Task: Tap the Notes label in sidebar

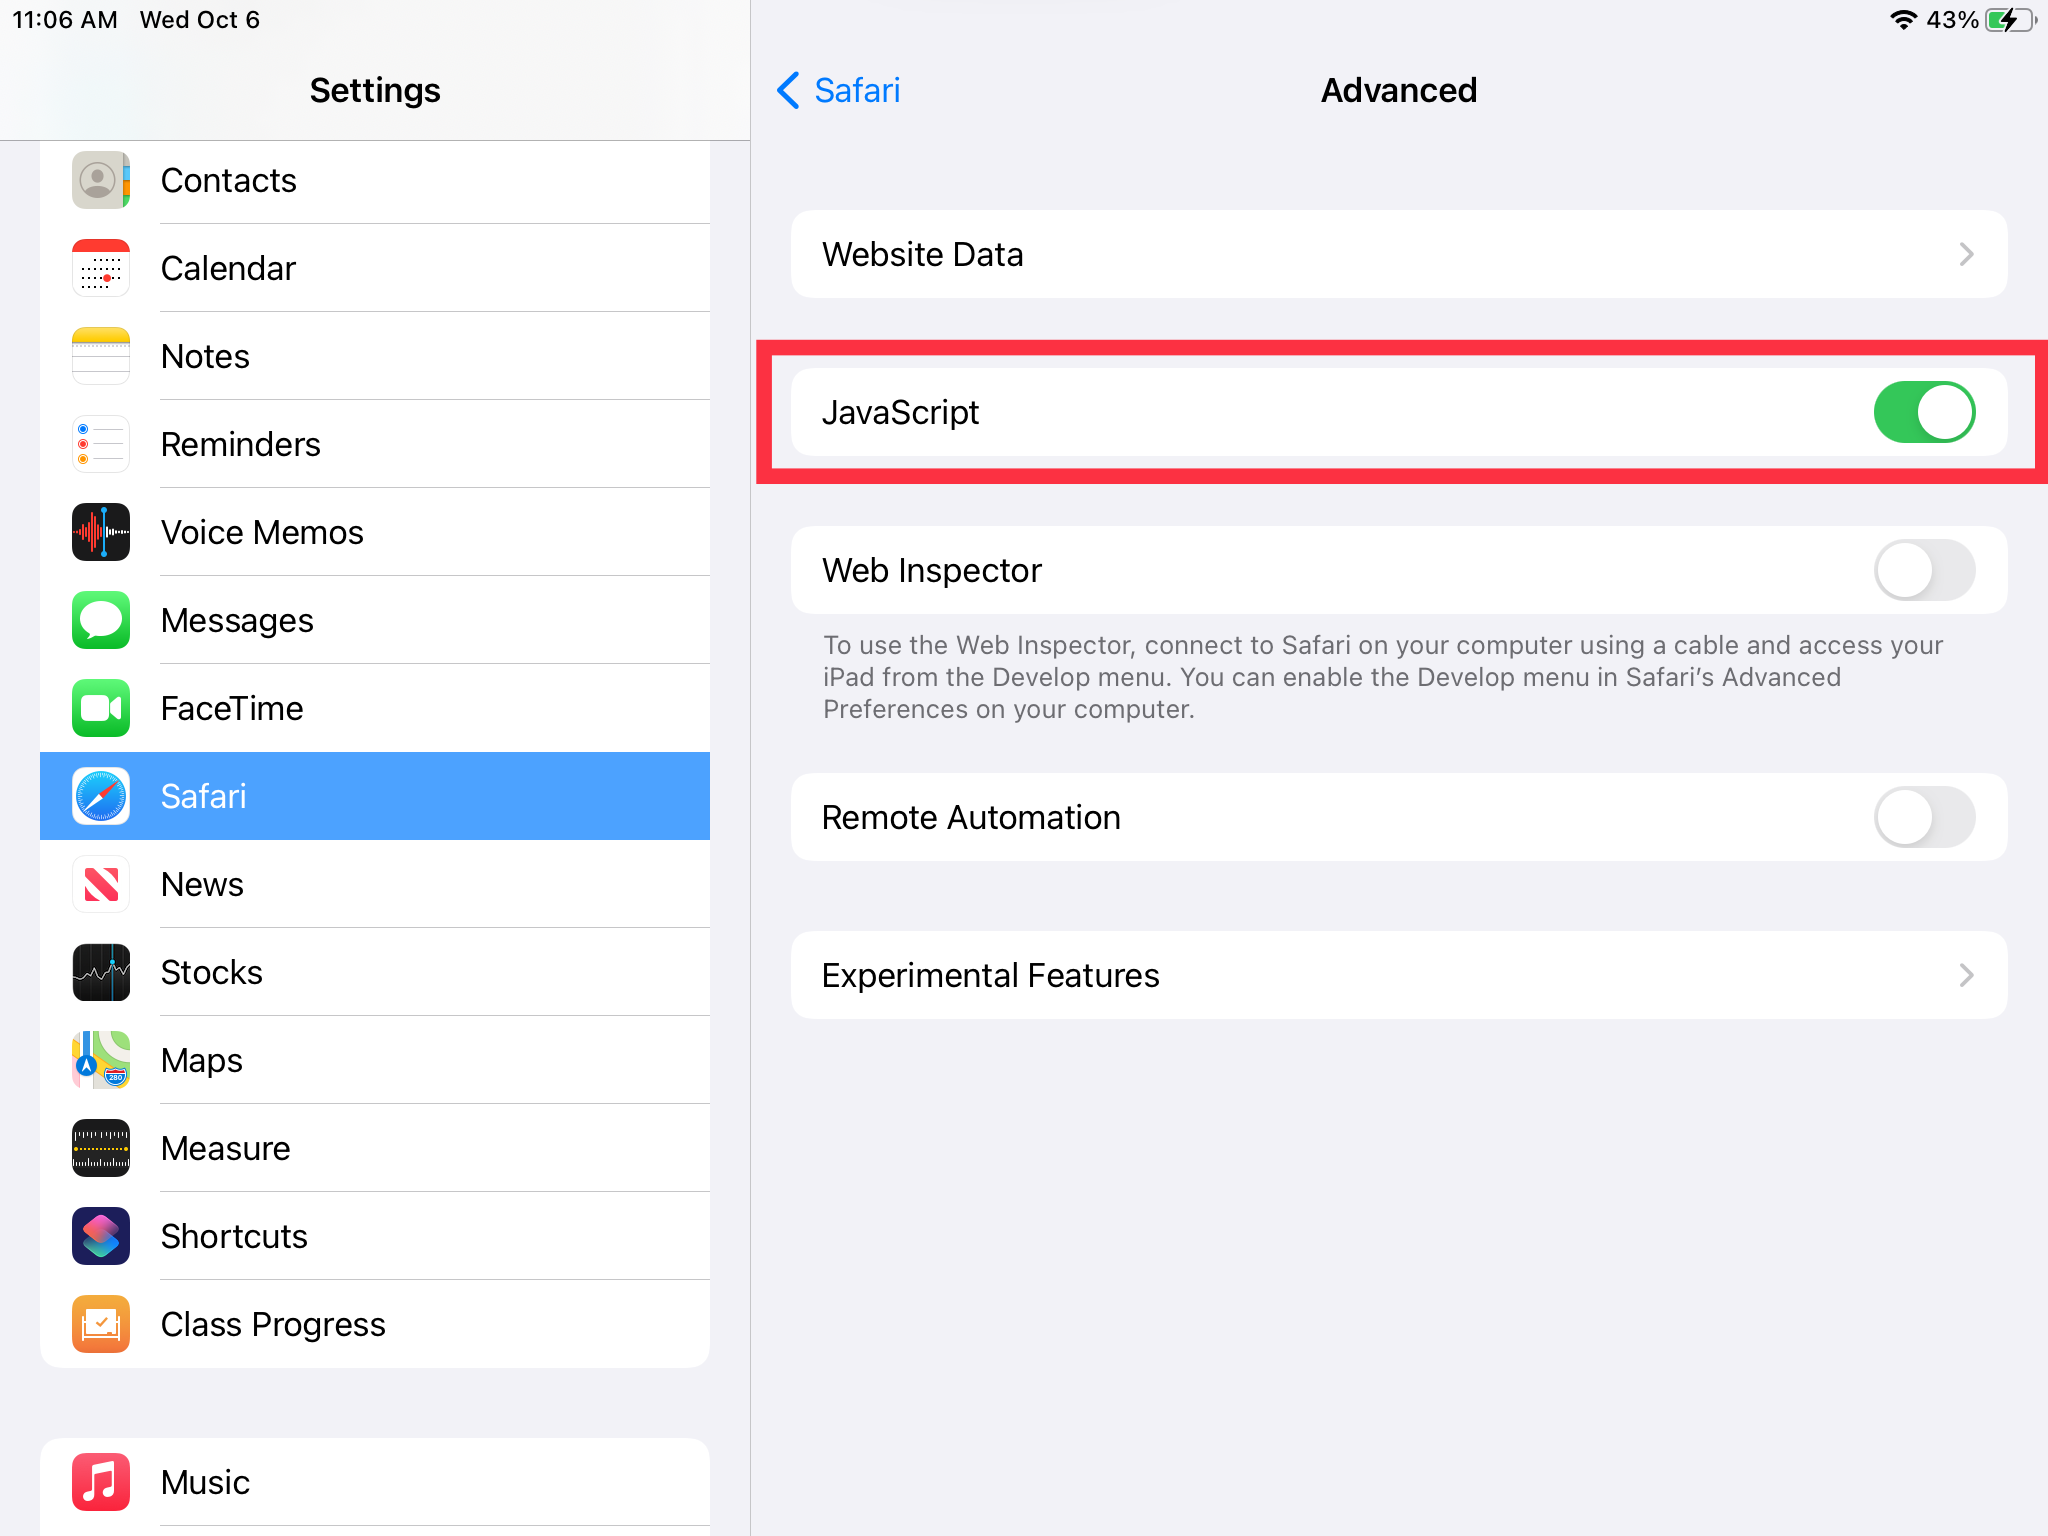Action: coord(205,356)
